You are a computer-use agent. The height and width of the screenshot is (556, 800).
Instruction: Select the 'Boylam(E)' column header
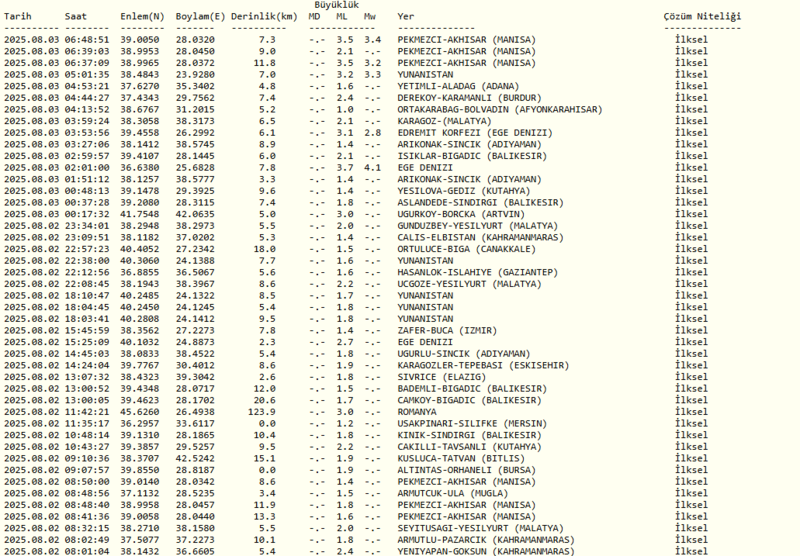click(x=201, y=17)
